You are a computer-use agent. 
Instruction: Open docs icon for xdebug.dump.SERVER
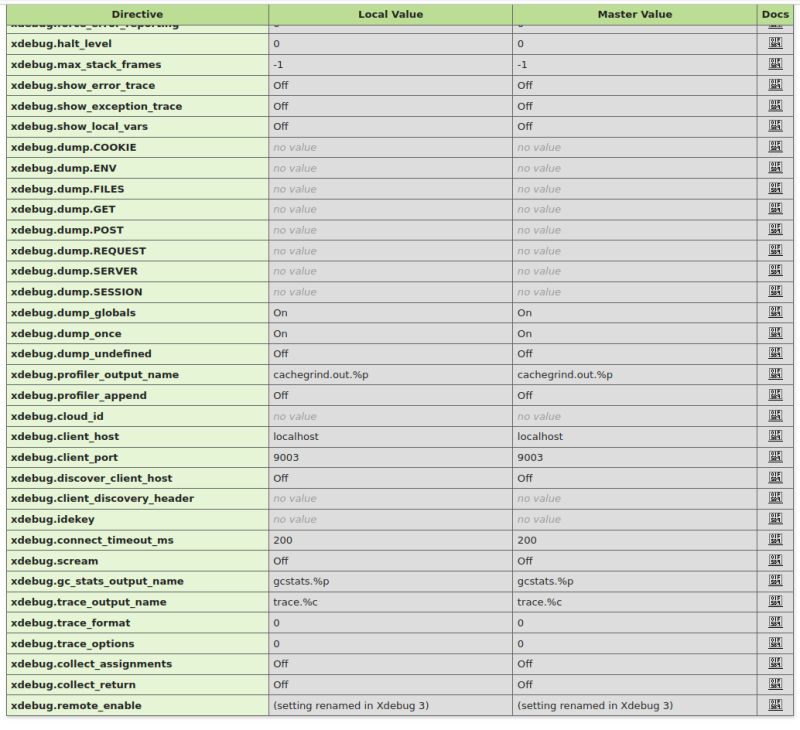pos(775,270)
